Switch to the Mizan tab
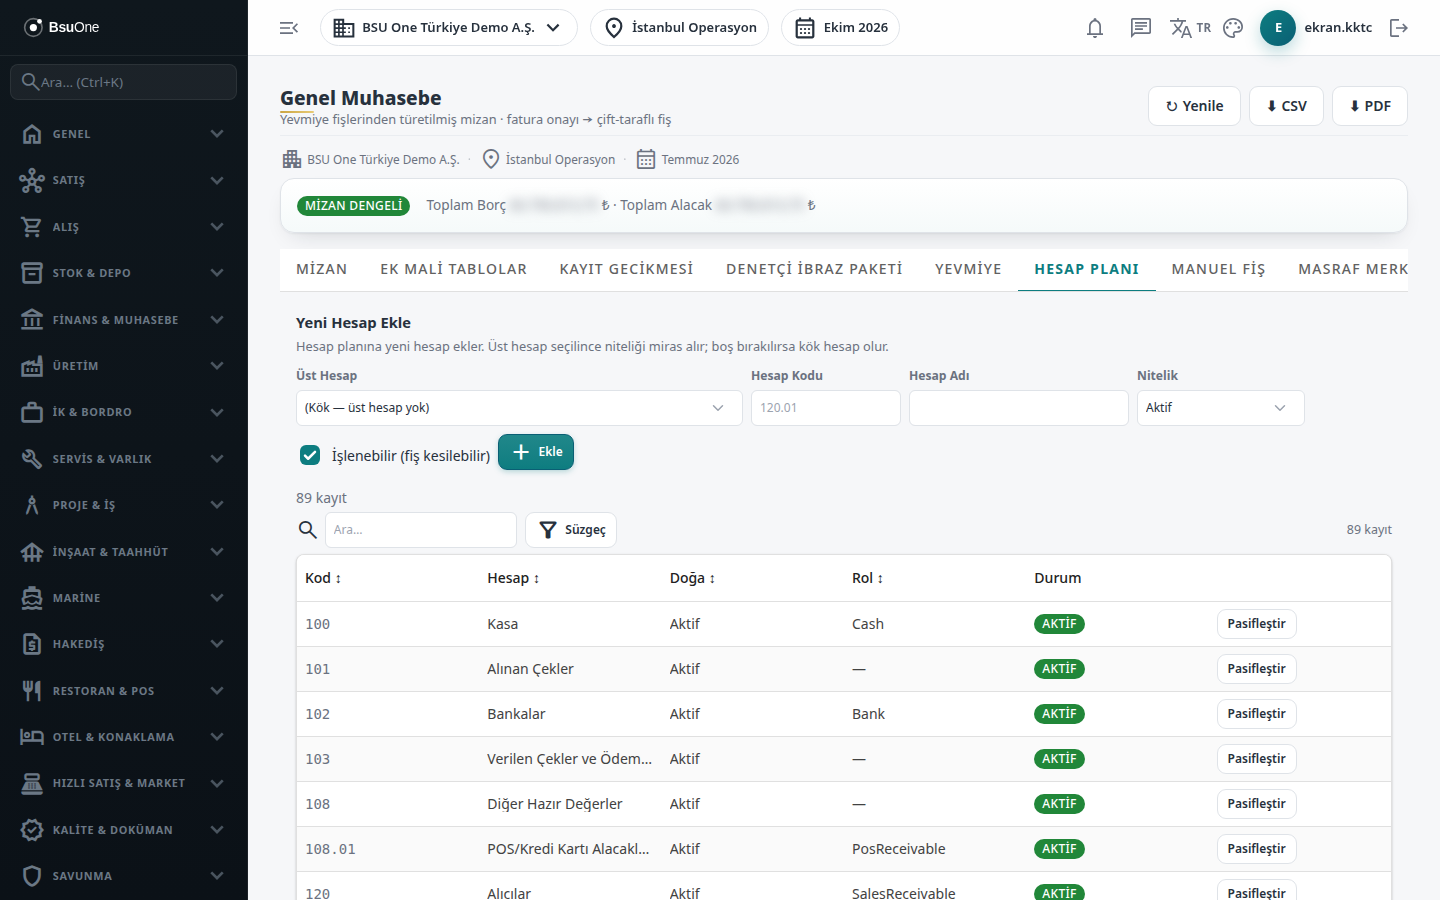The image size is (1440, 900). point(322,269)
